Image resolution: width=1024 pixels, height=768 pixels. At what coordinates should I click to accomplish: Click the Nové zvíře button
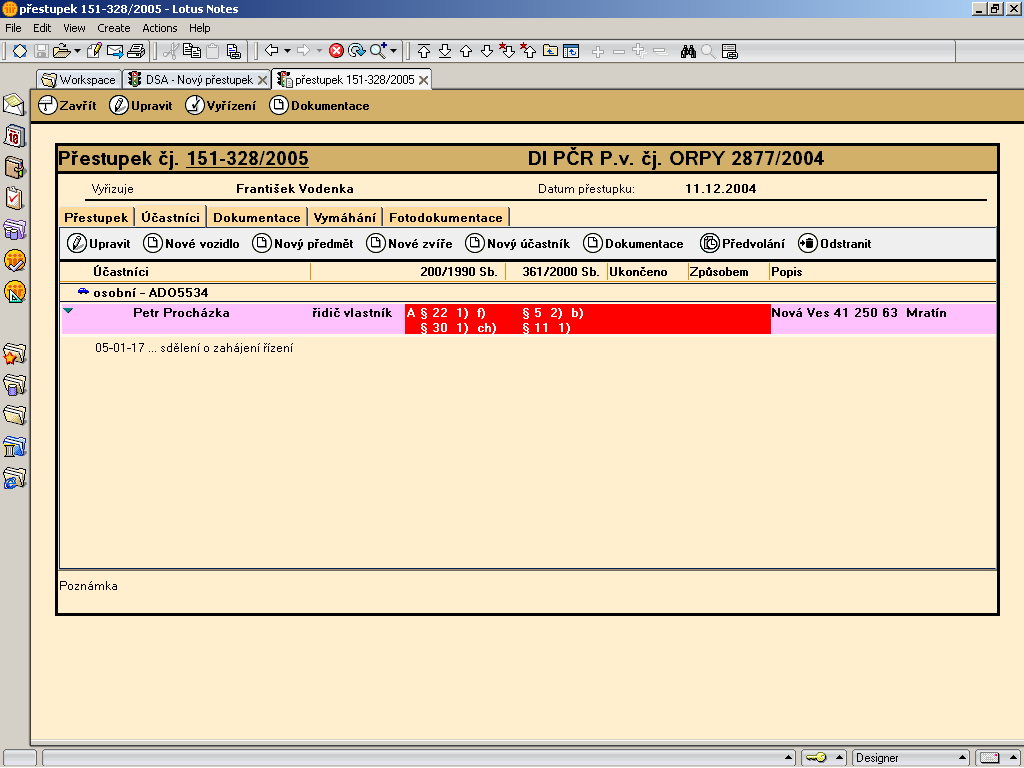pyautogui.click(x=409, y=244)
